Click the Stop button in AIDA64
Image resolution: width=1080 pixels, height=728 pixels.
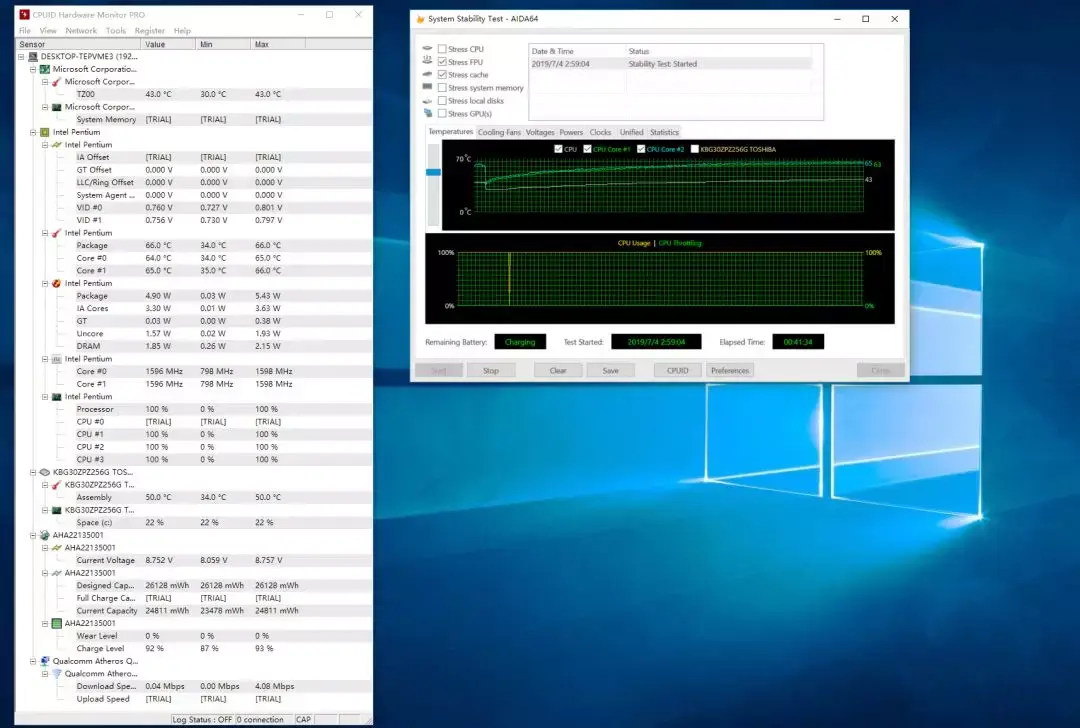[491, 371]
